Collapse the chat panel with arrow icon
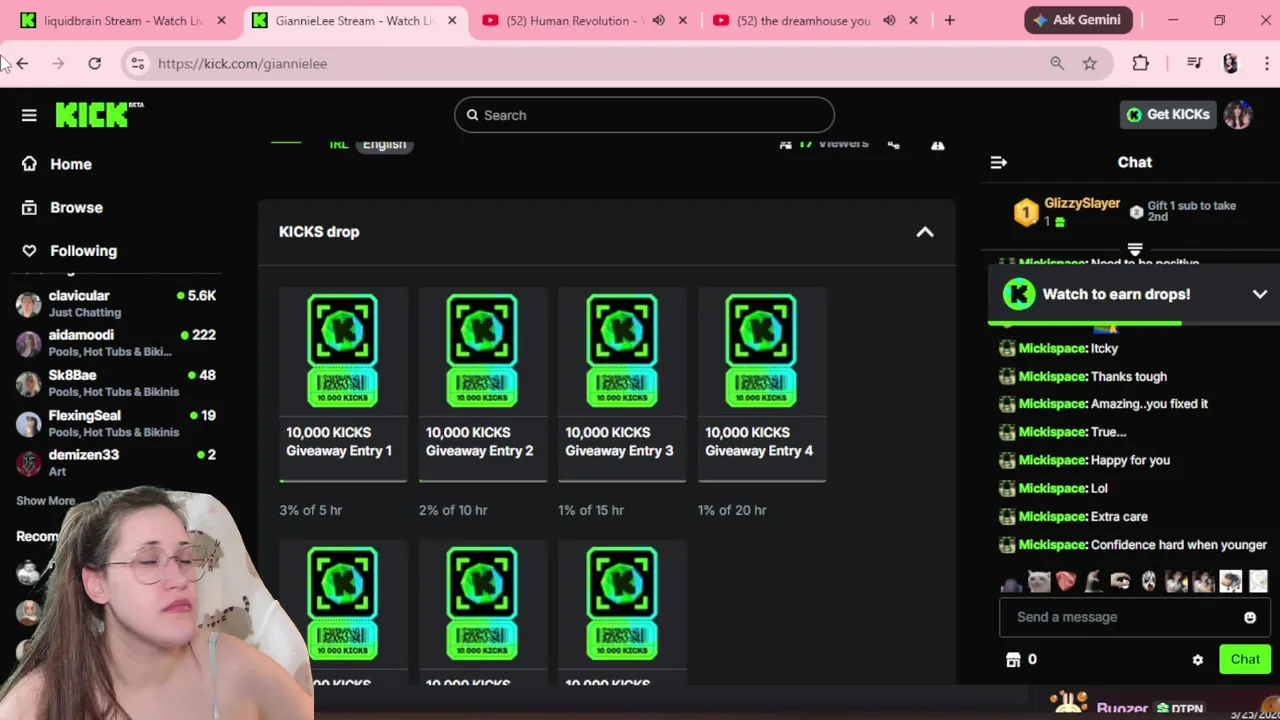The height and width of the screenshot is (720, 1280). [x=998, y=162]
